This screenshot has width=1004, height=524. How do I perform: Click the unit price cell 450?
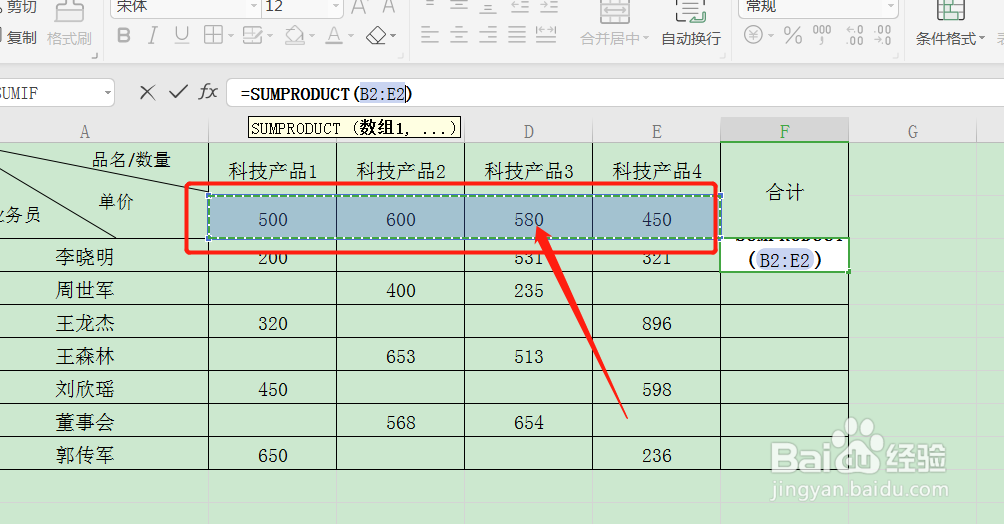point(657,219)
